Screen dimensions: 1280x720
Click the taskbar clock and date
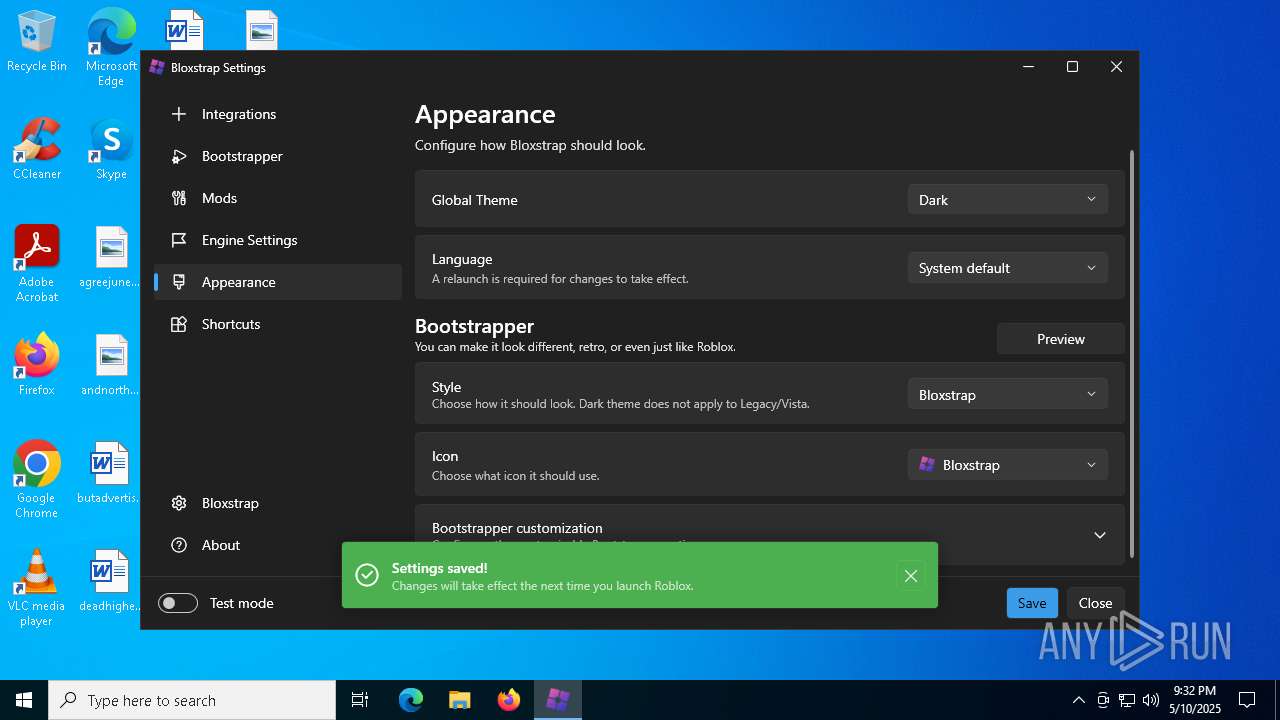tap(1195, 700)
